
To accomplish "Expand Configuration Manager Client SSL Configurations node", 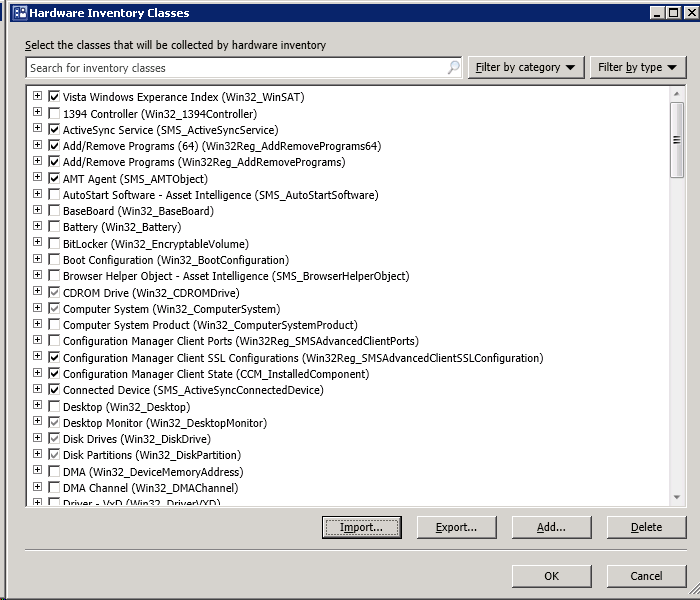I will pyautogui.click(x=38, y=356).
